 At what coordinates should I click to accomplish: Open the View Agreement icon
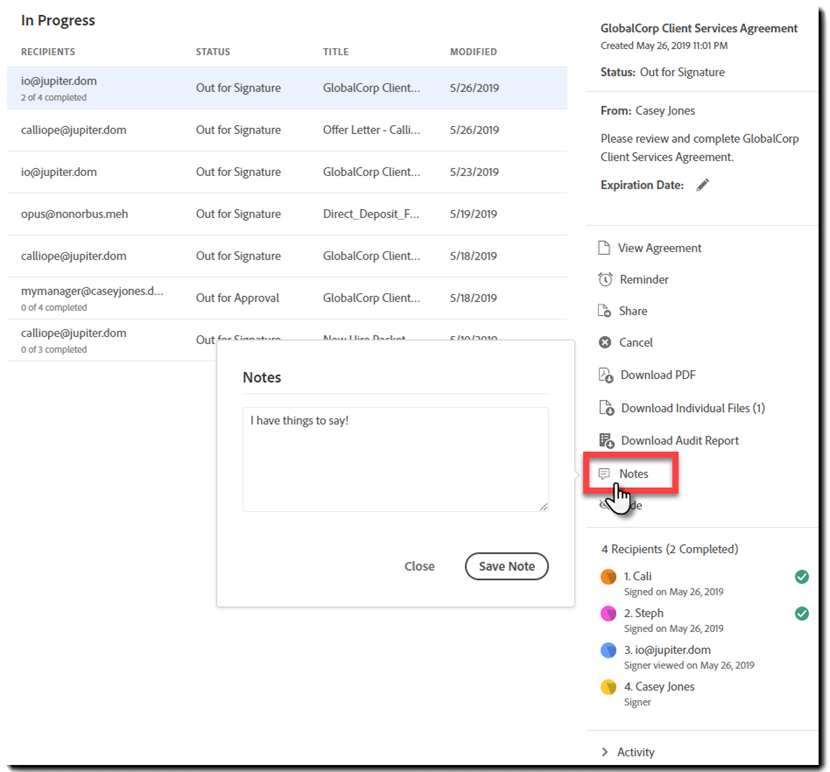tap(603, 247)
